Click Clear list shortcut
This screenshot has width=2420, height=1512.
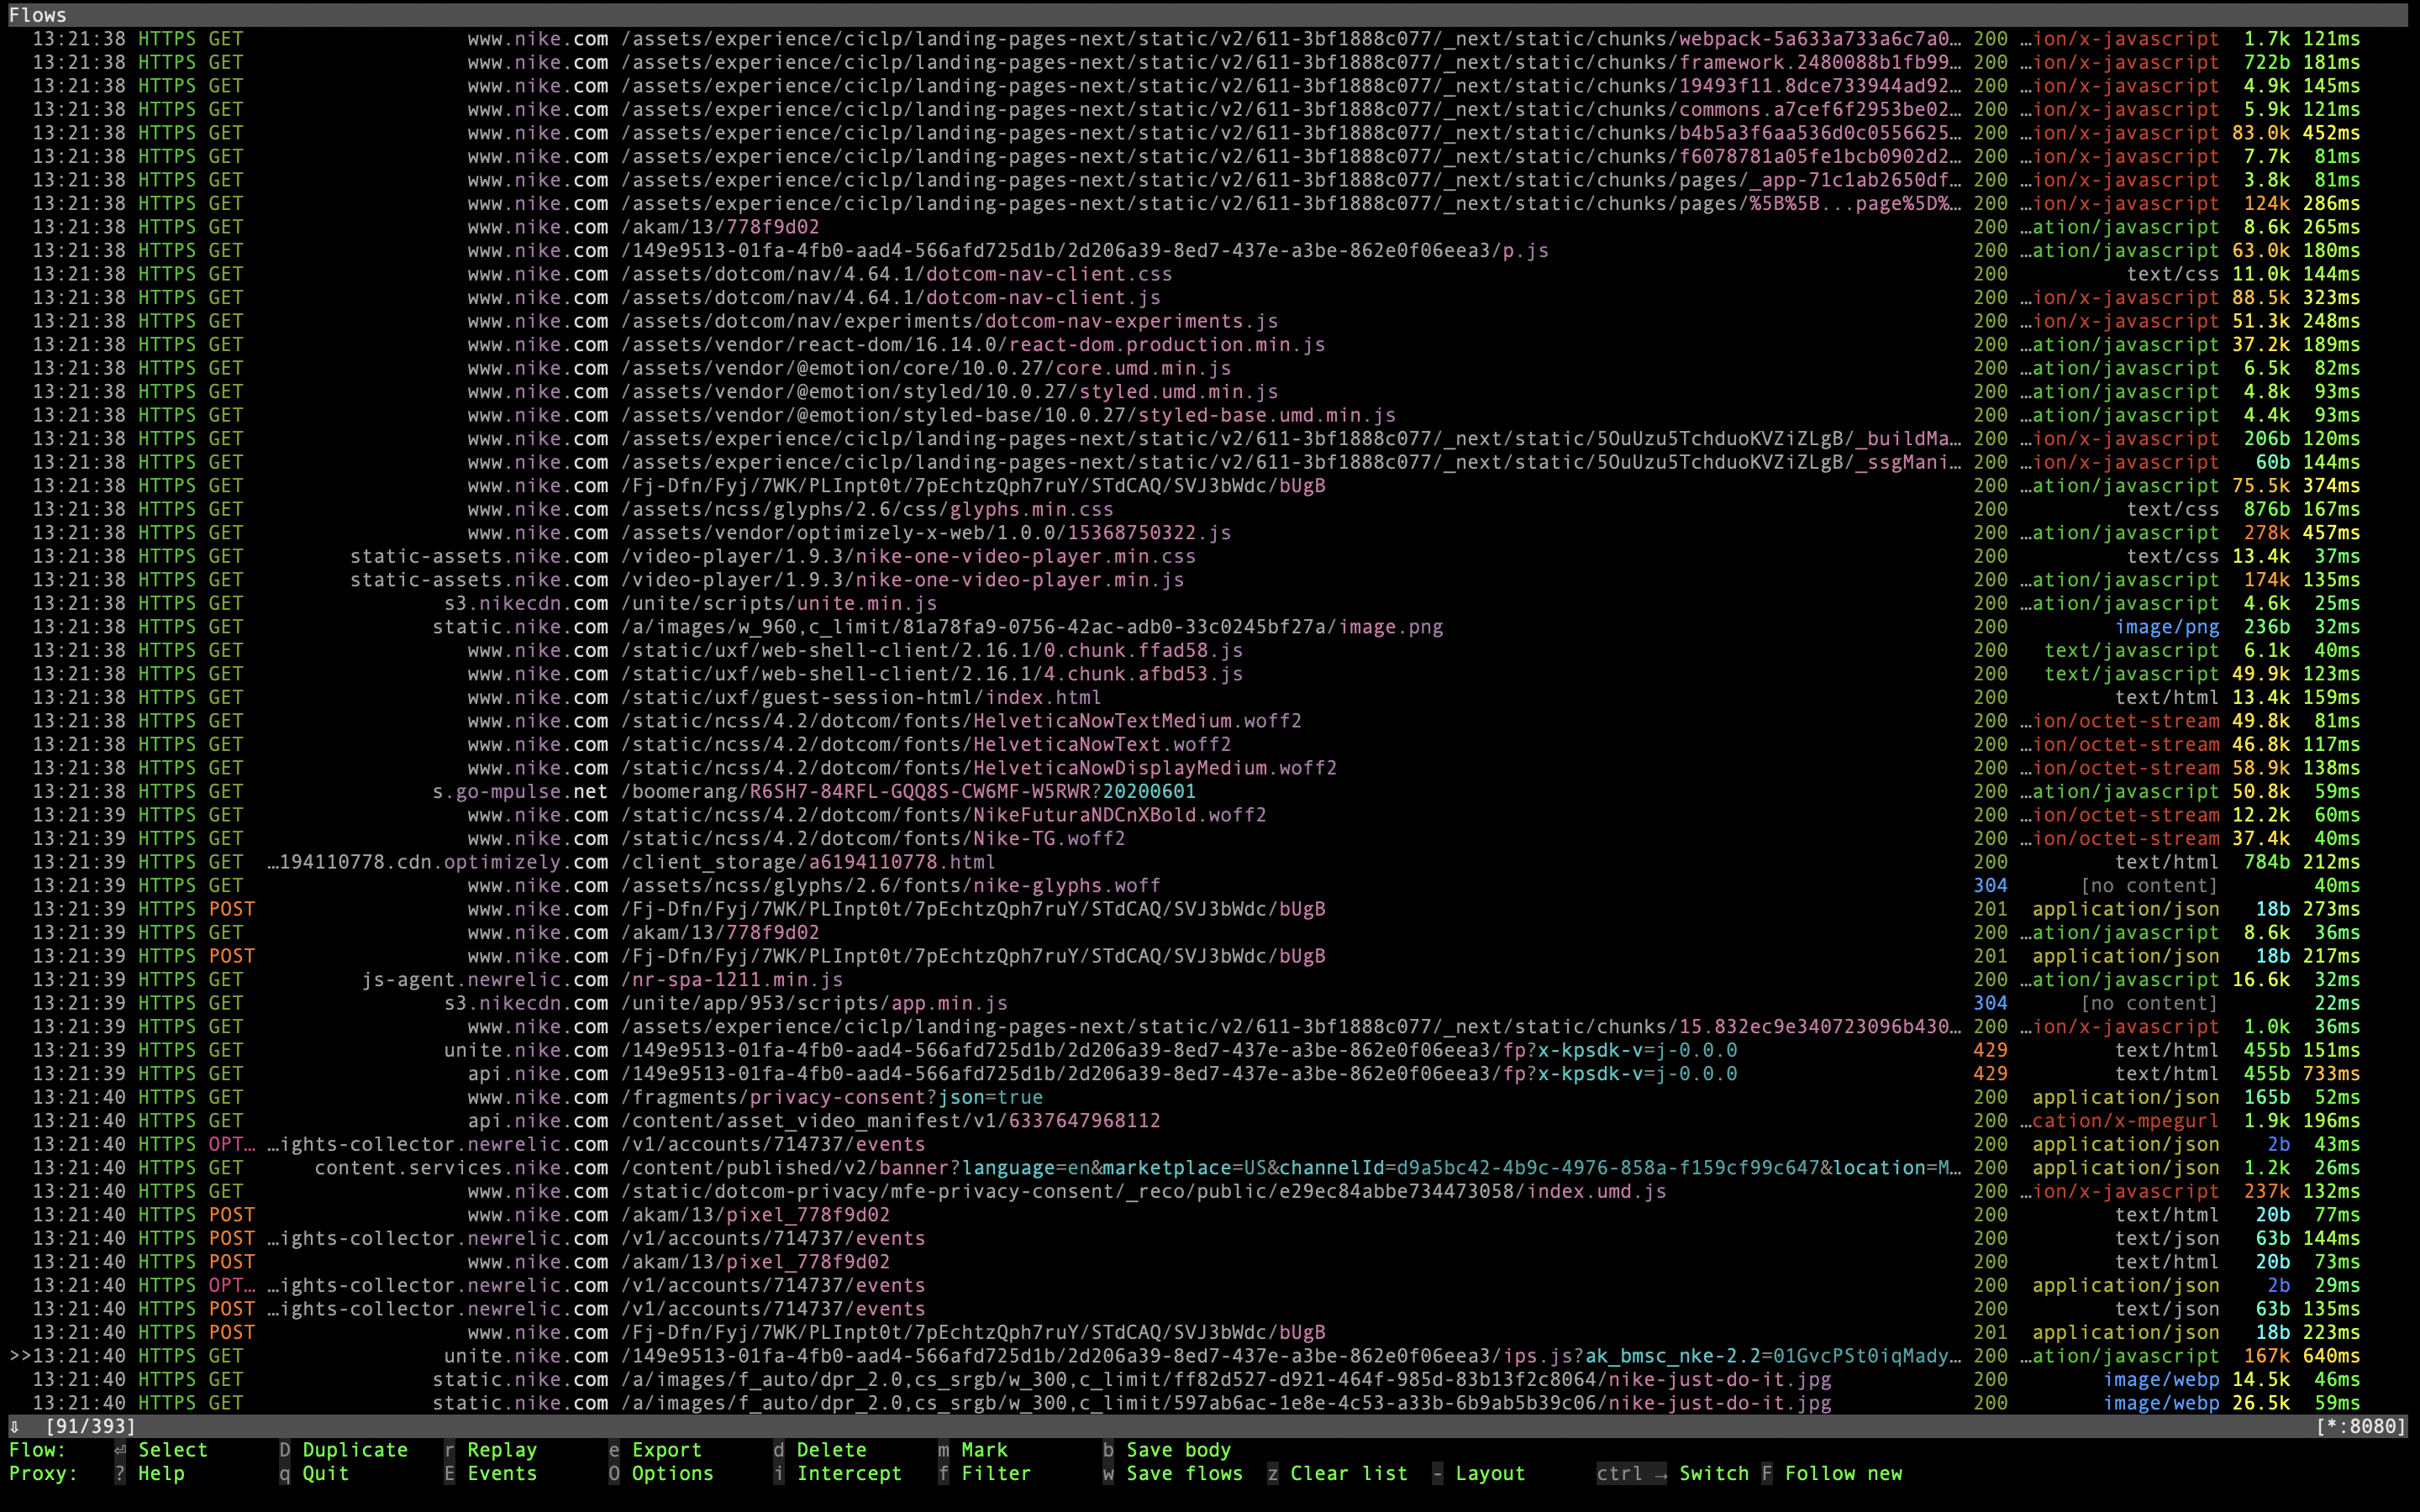pyautogui.click(x=1348, y=1473)
